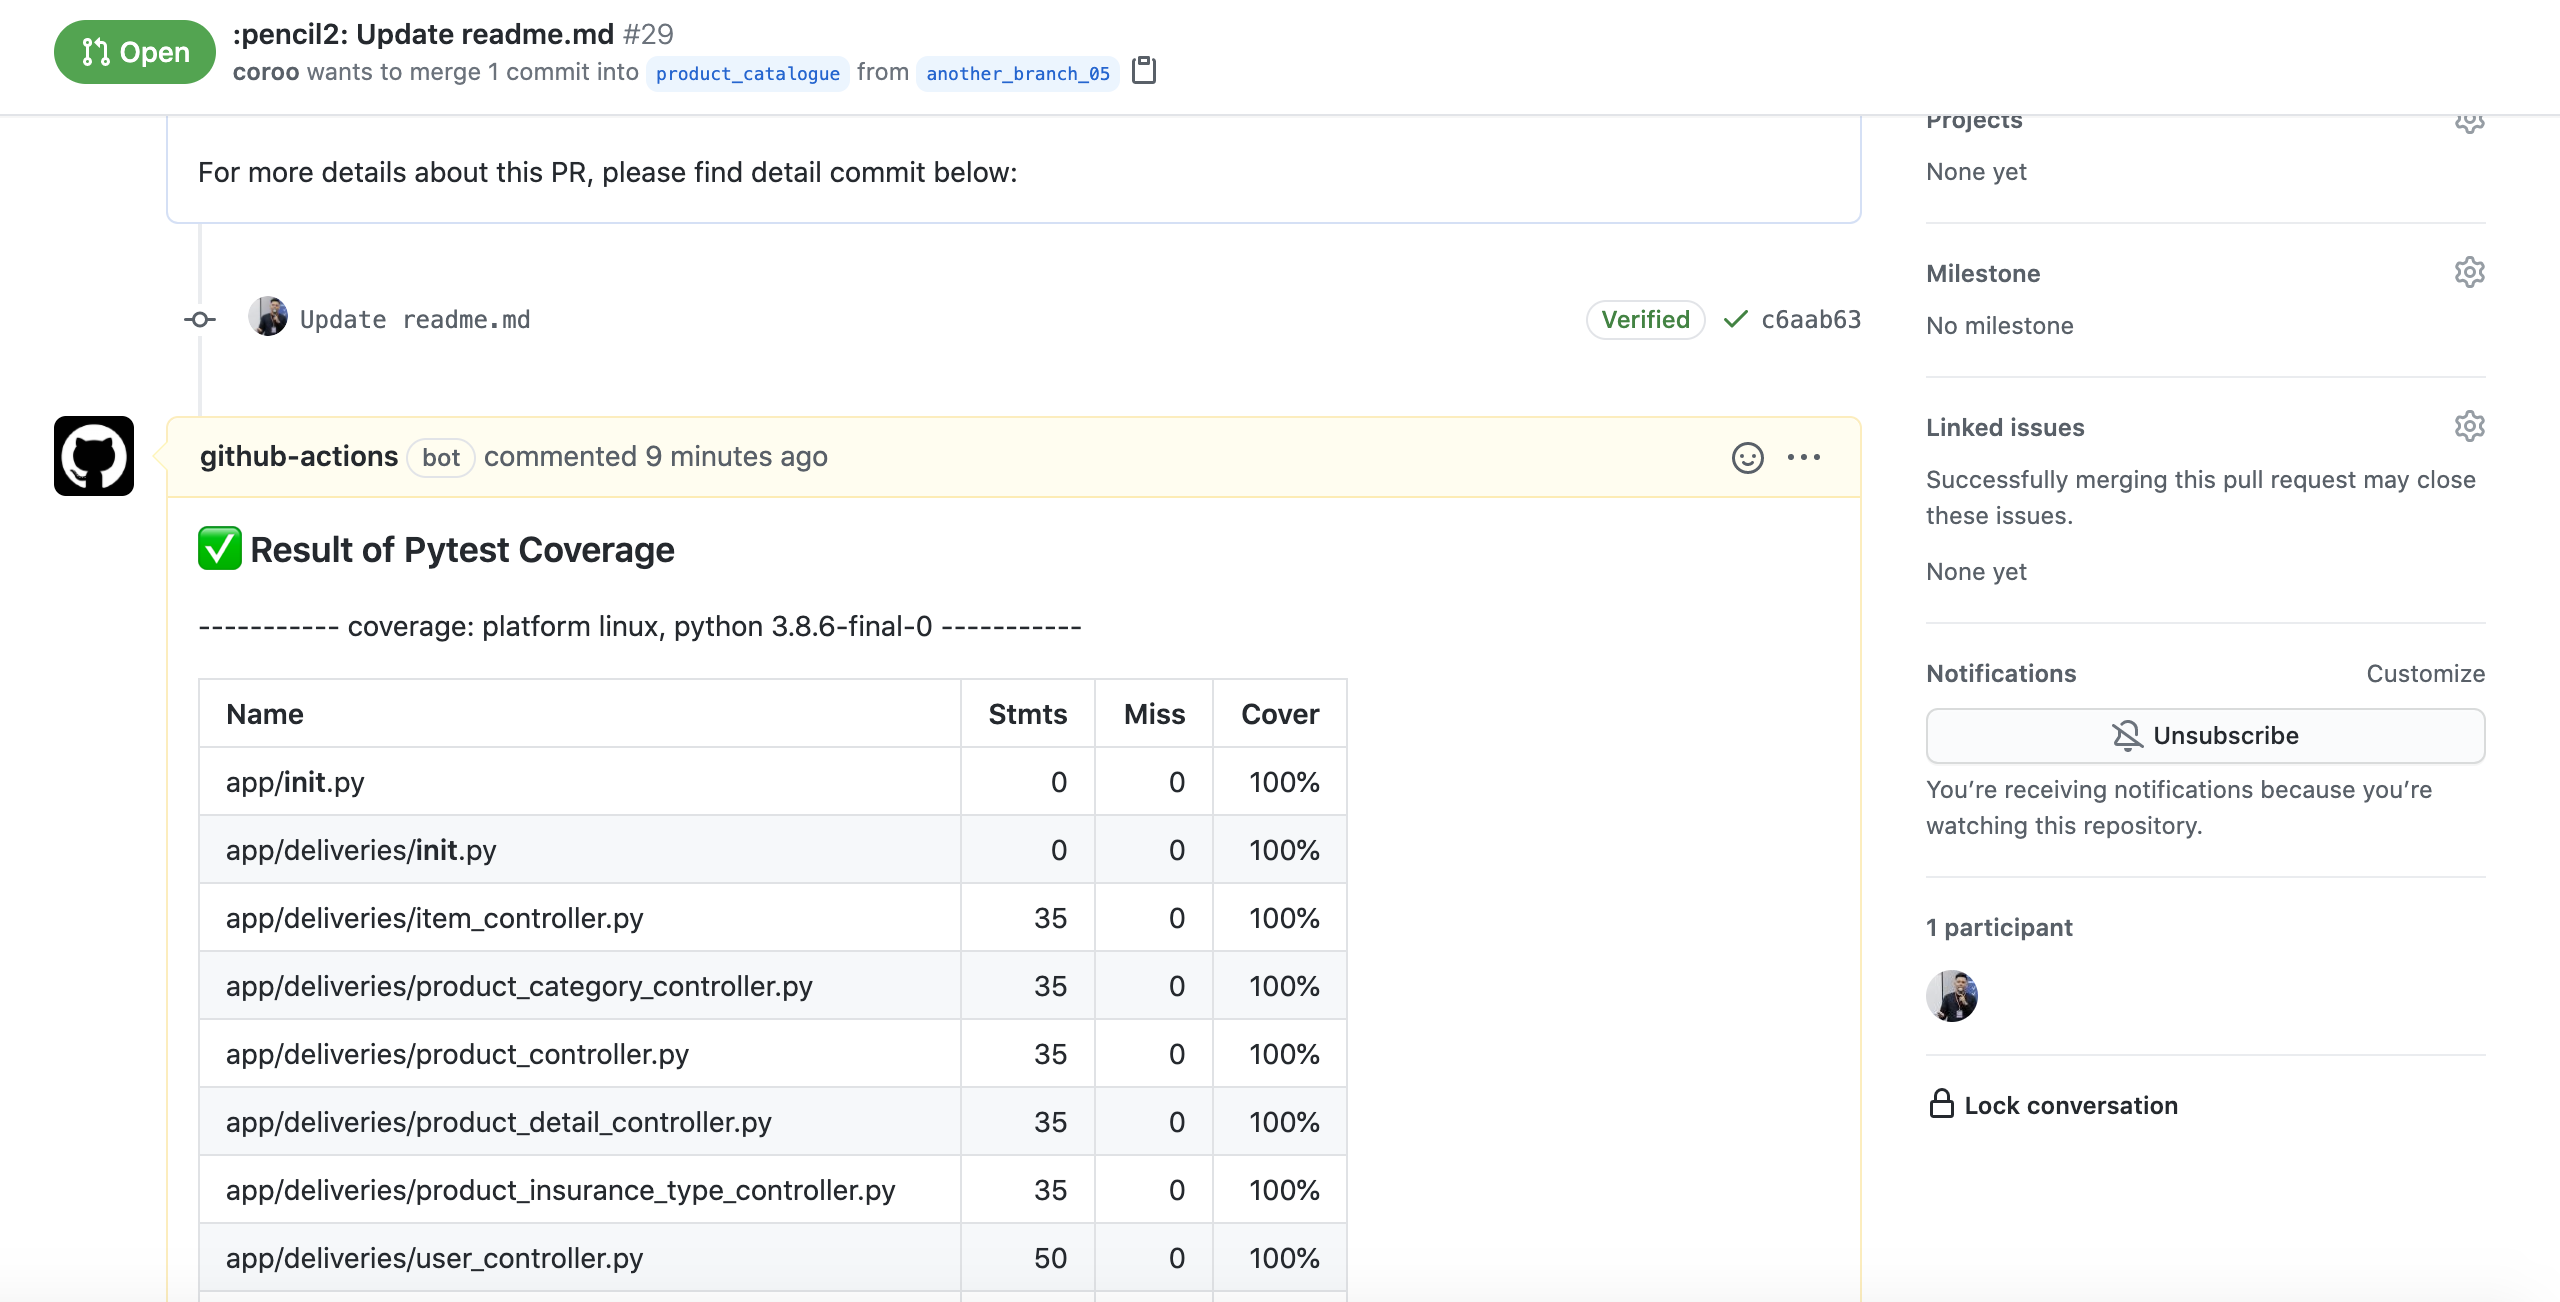Click Lock conversation
Image resolution: width=2560 pixels, height=1302 pixels.
2054,1104
